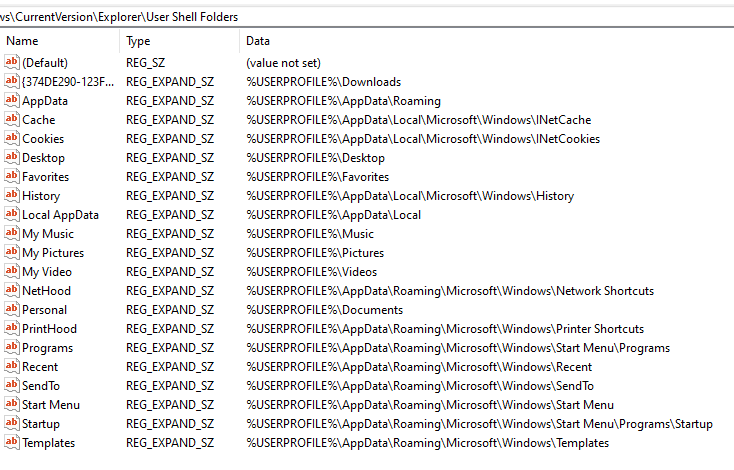Select the My Video value name
The width and height of the screenshot is (734, 470).
tap(47, 272)
